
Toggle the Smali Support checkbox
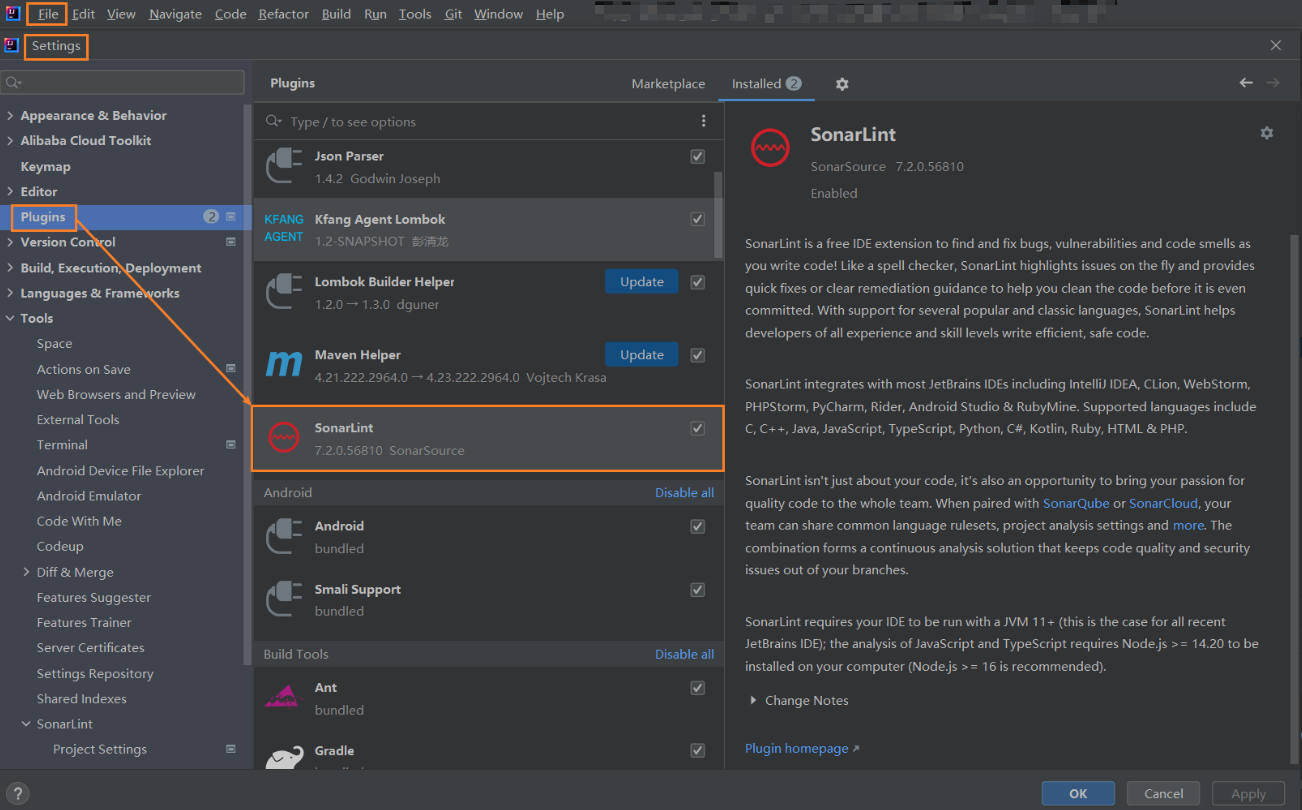(x=698, y=589)
